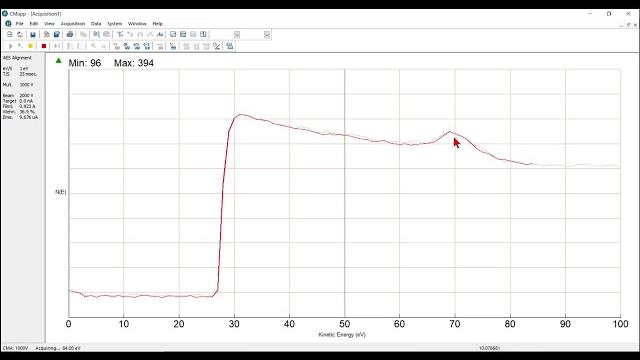
Task: Click the app icon in title bar
Action: coord(5,13)
